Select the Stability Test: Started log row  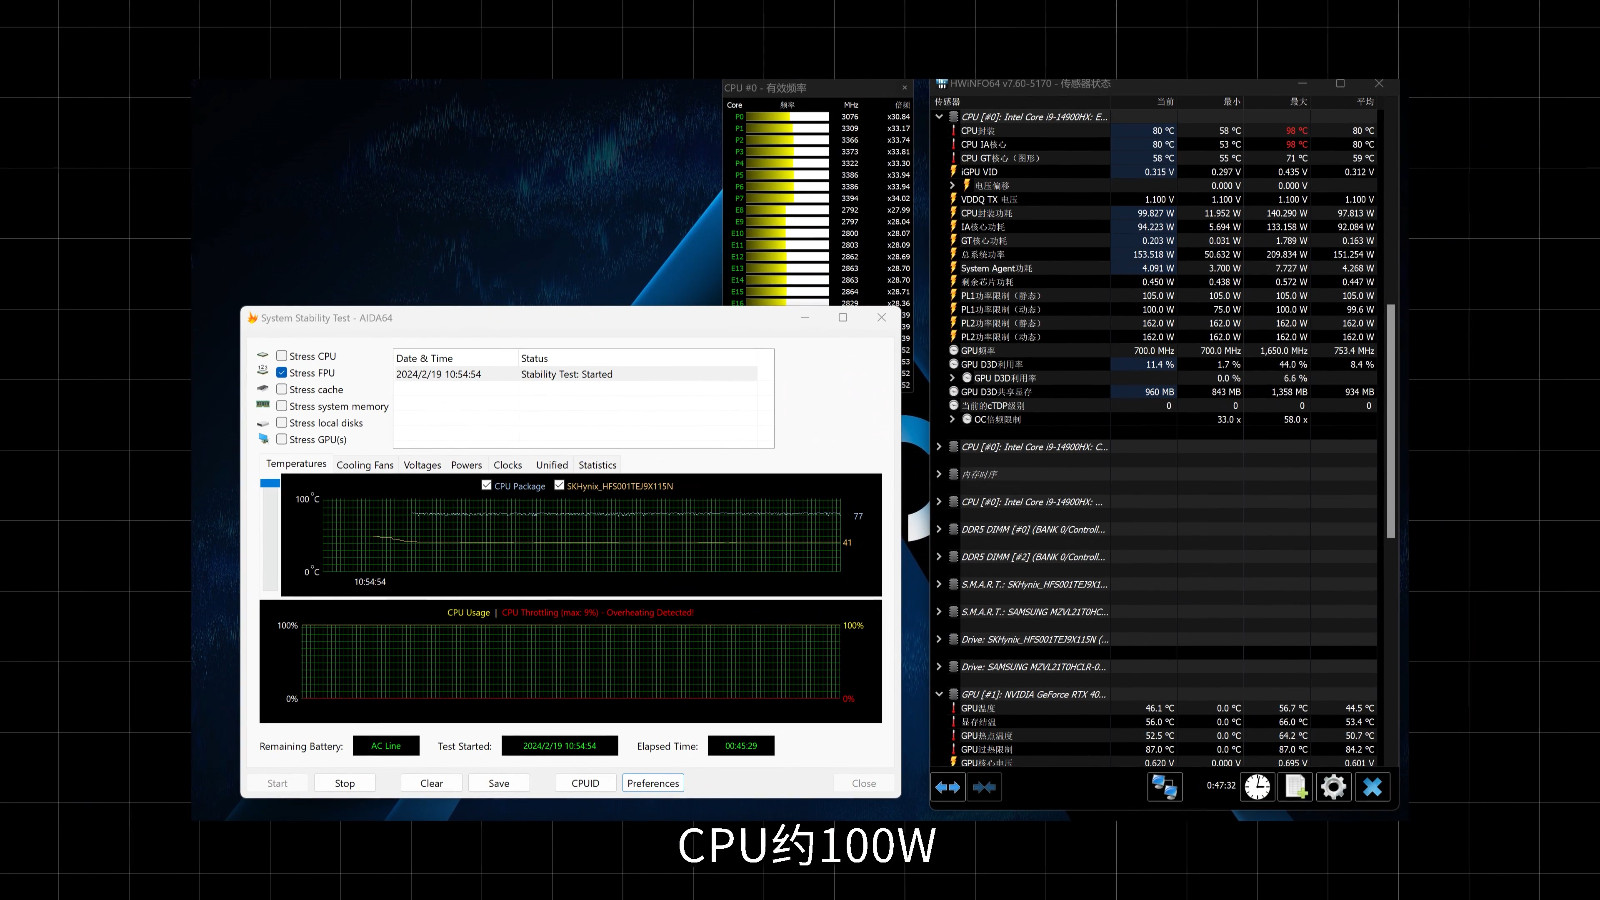click(x=576, y=374)
